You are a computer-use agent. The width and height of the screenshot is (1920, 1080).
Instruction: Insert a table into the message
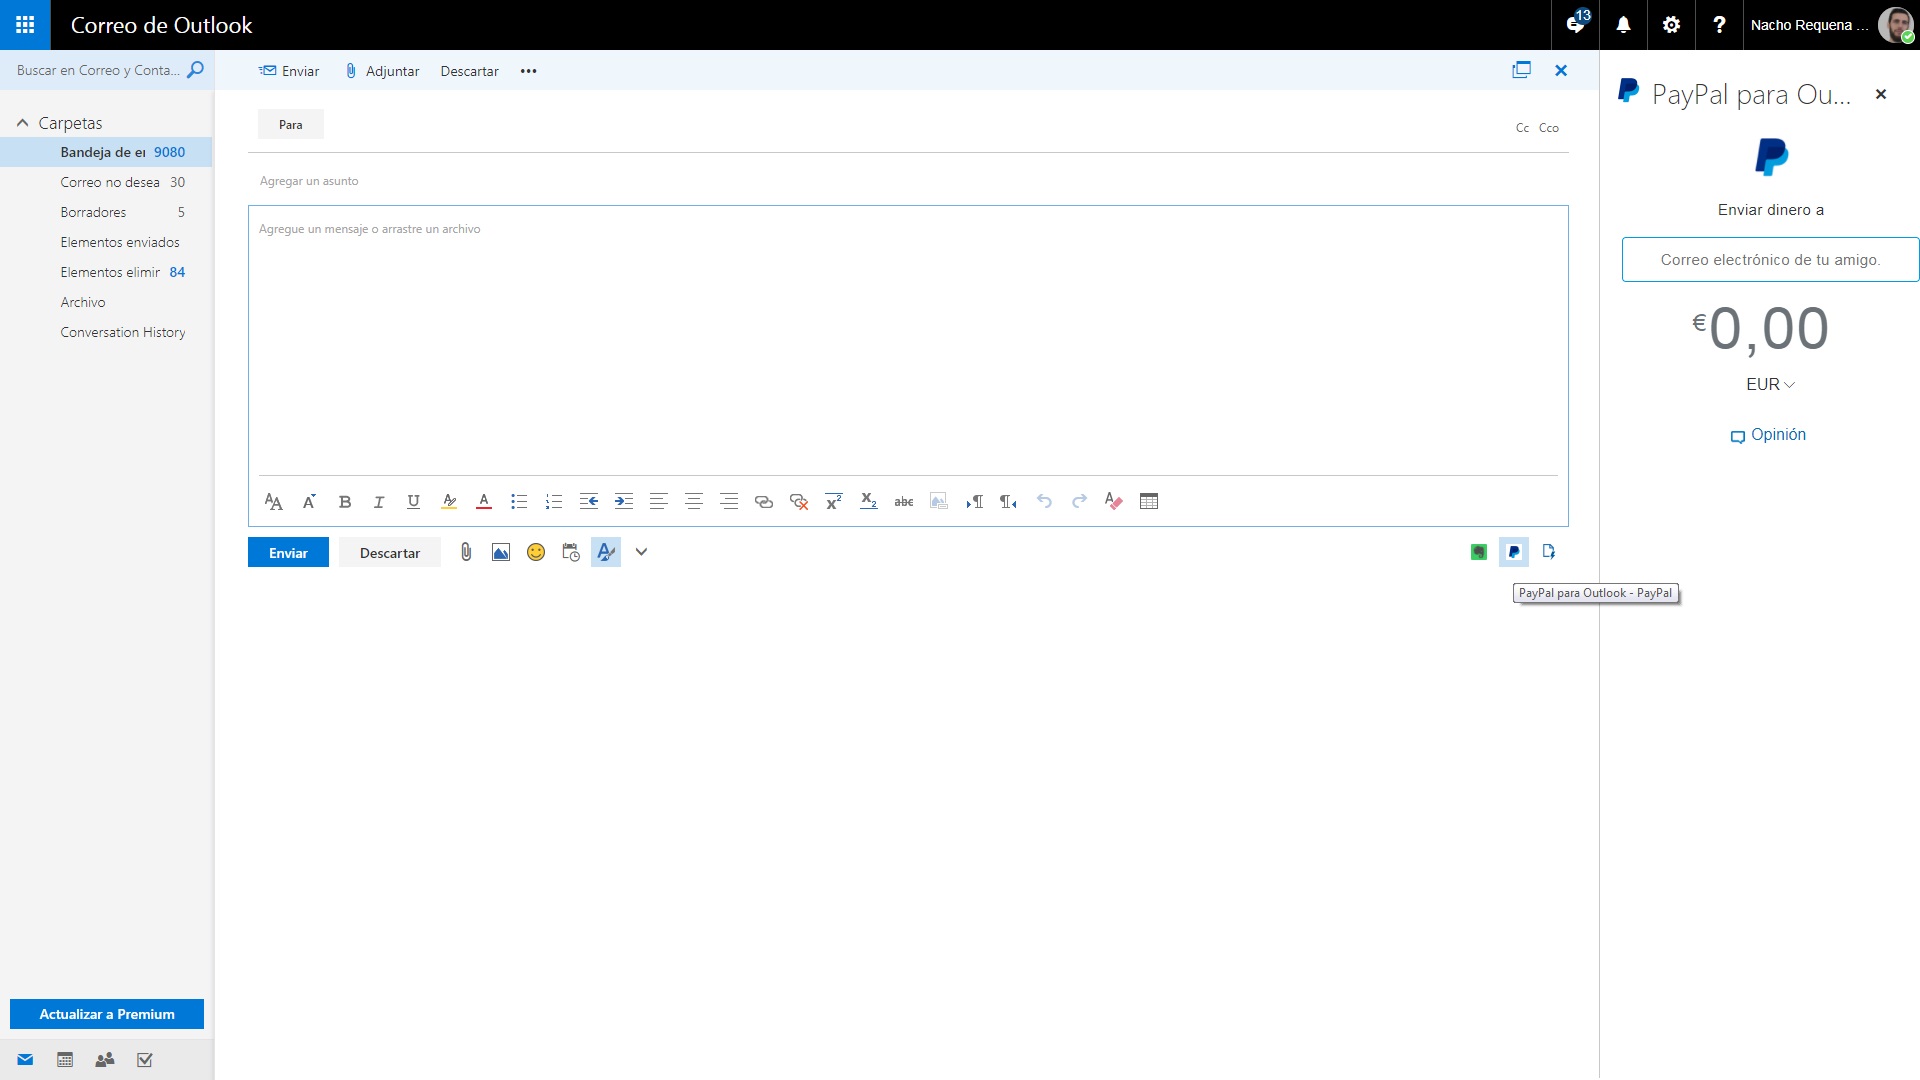[1149, 502]
